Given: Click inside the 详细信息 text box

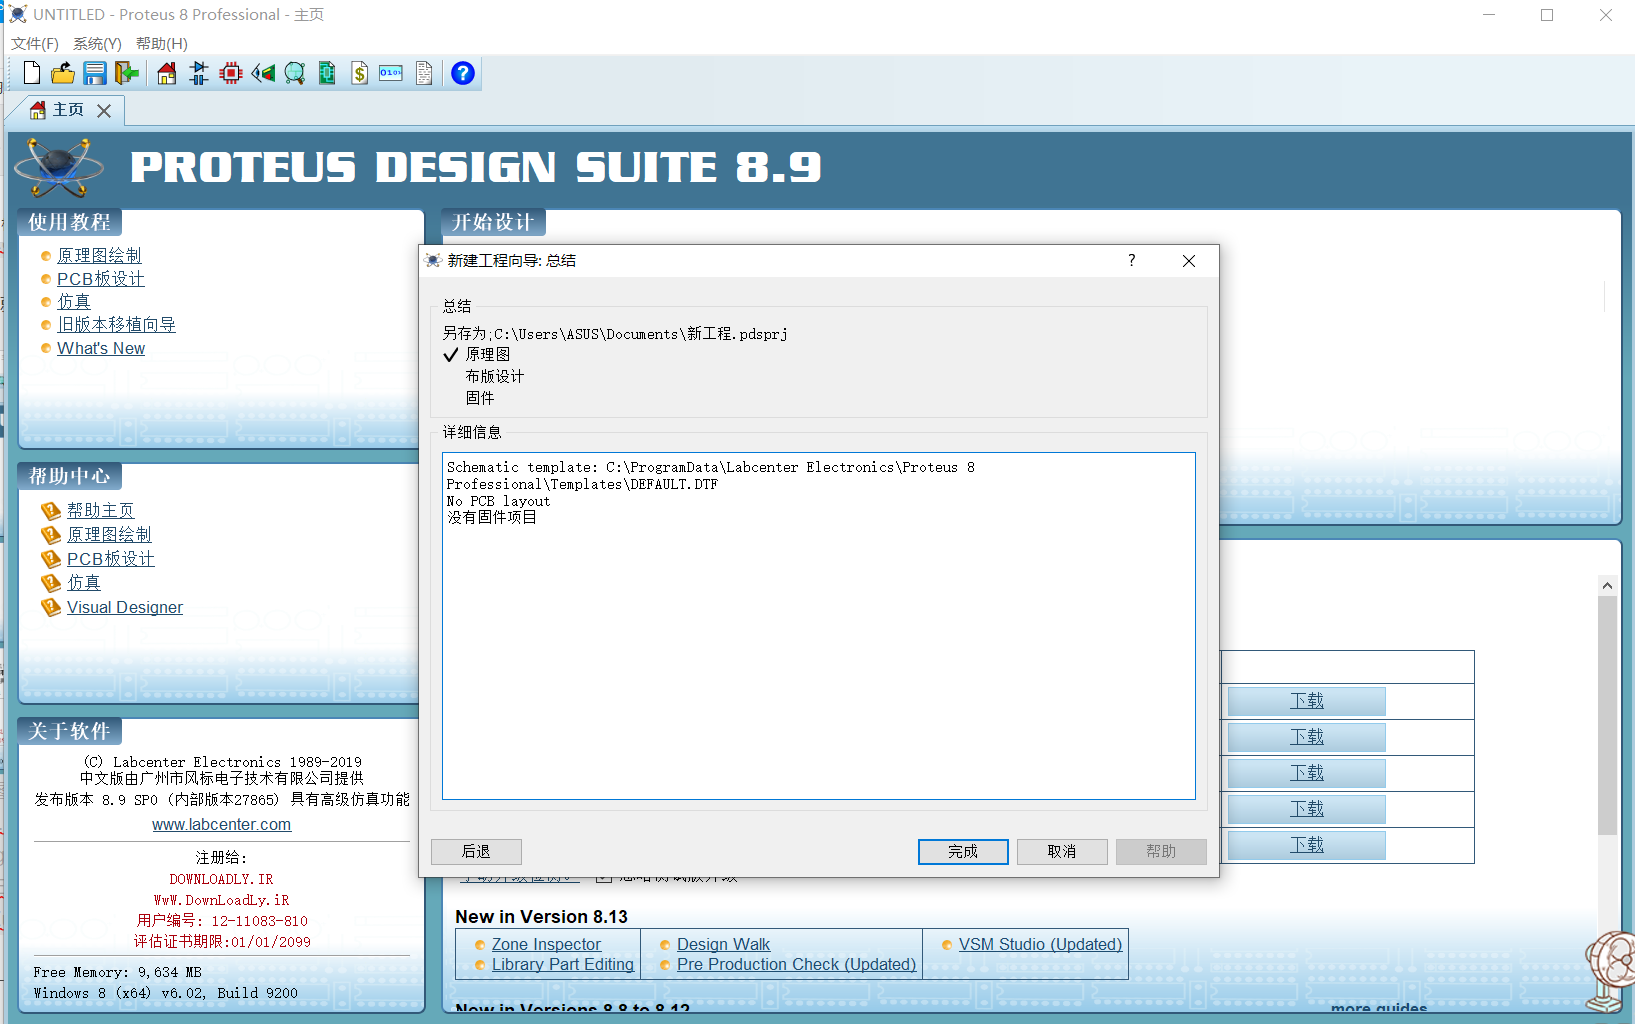Looking at the screenshot, I should click(819, 626).
